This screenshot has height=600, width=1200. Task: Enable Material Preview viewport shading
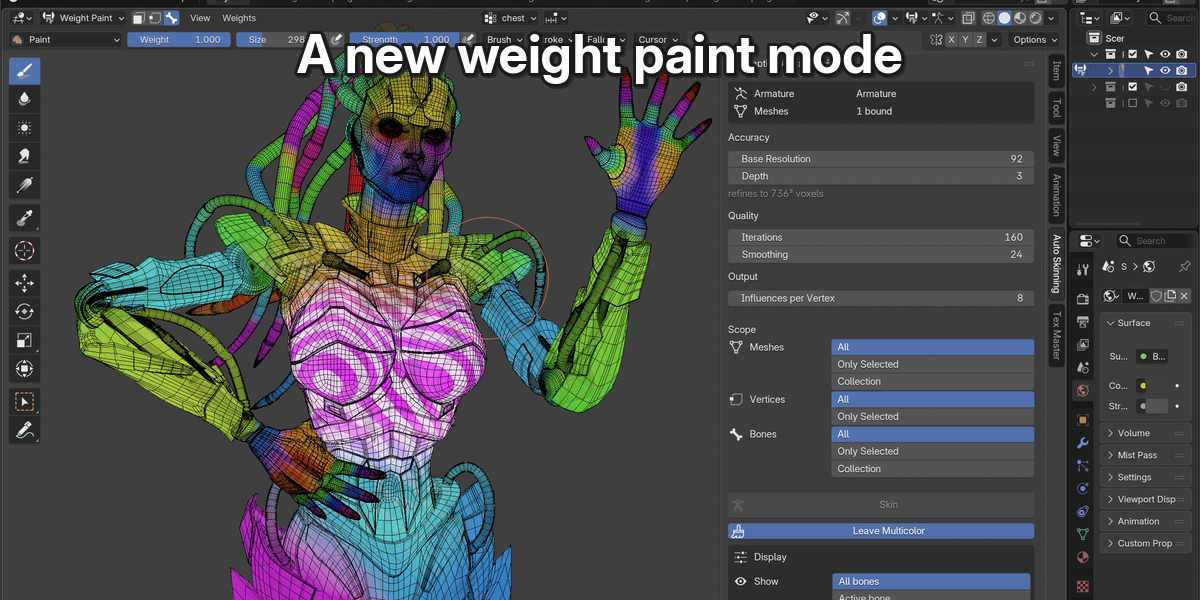tap(1019, 18)
